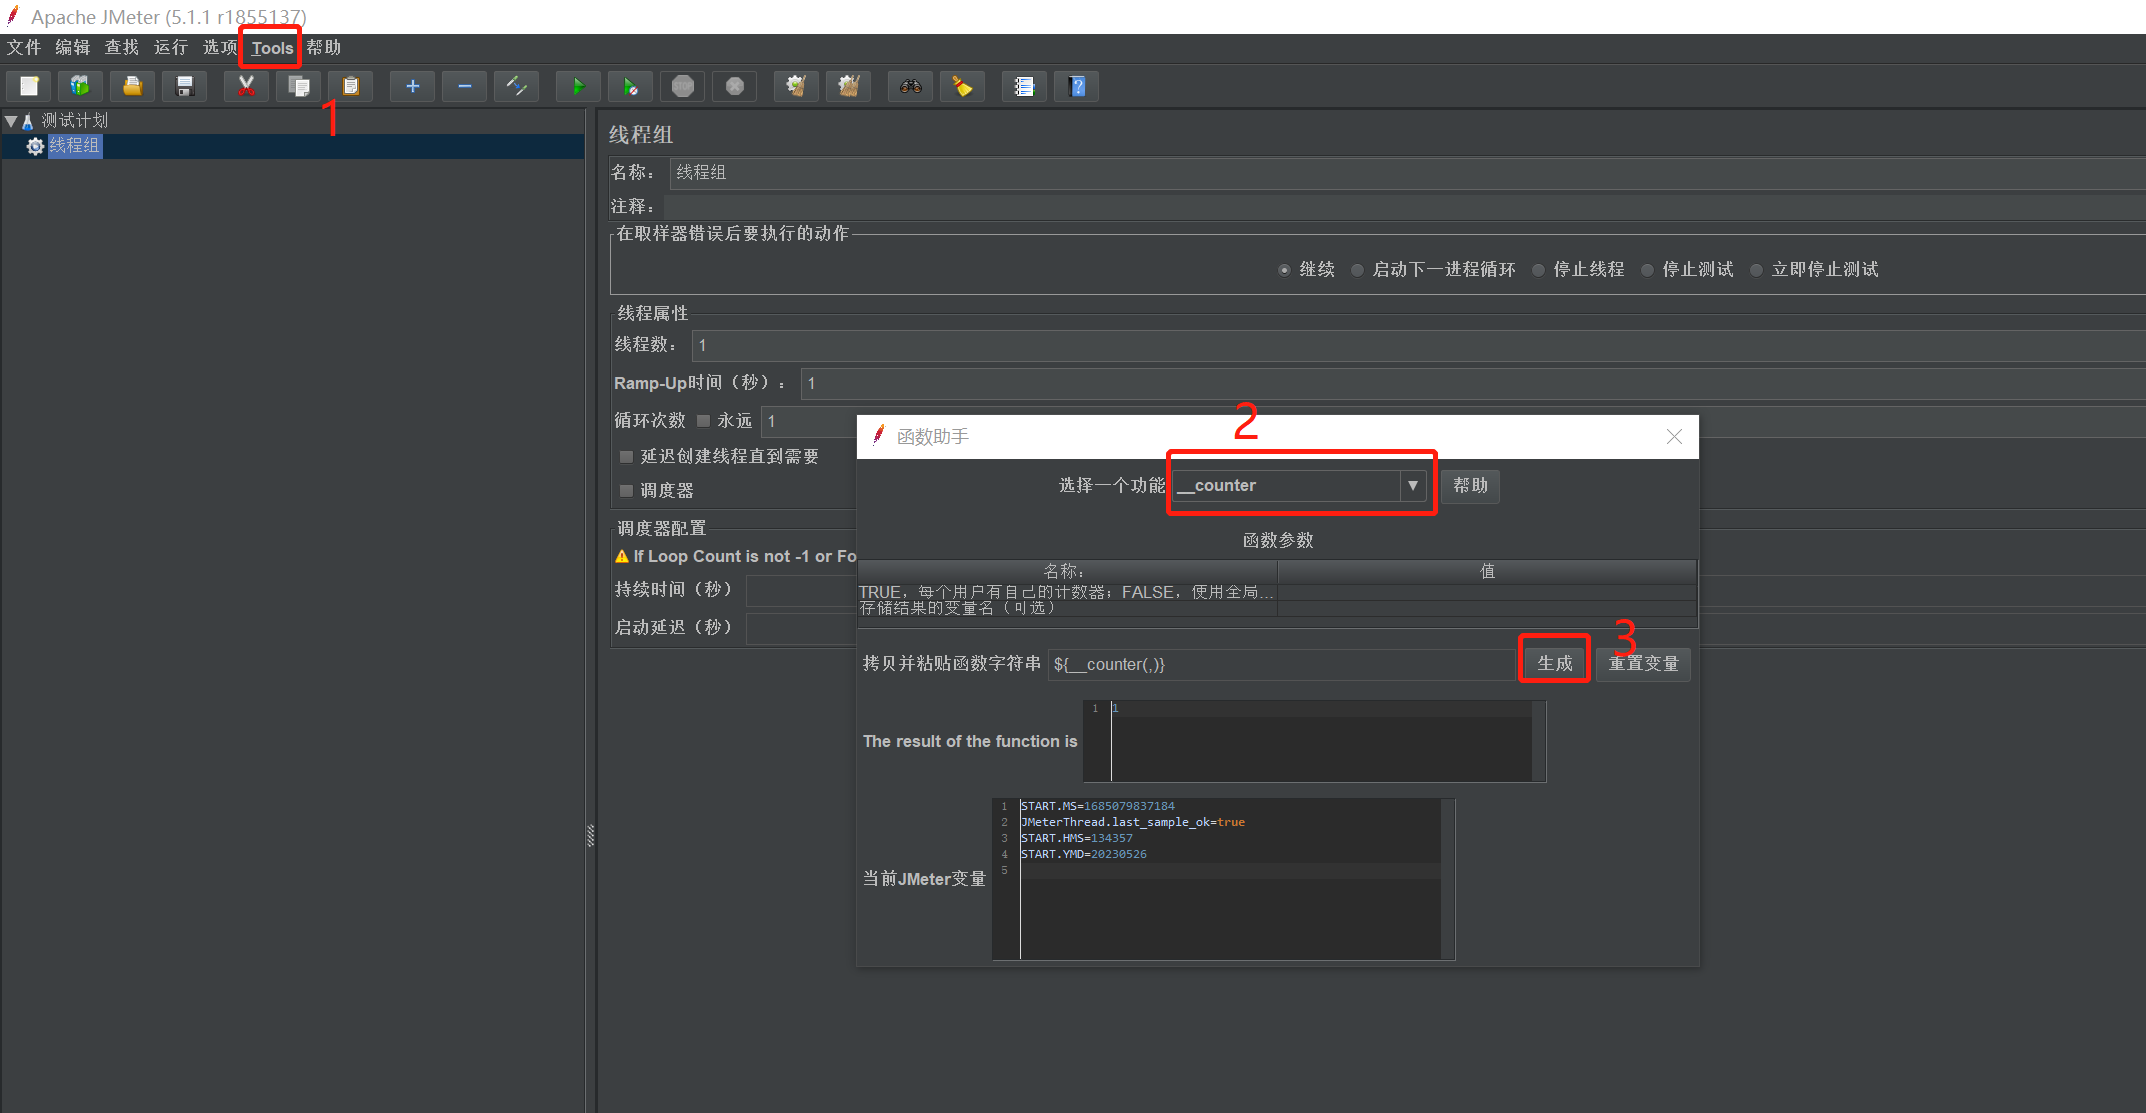Image resolution: width=2146 pixels, height=1113 pixels.
Task: Open the 文件 menu
Action: pyautogui.click(x=24, y=48)
